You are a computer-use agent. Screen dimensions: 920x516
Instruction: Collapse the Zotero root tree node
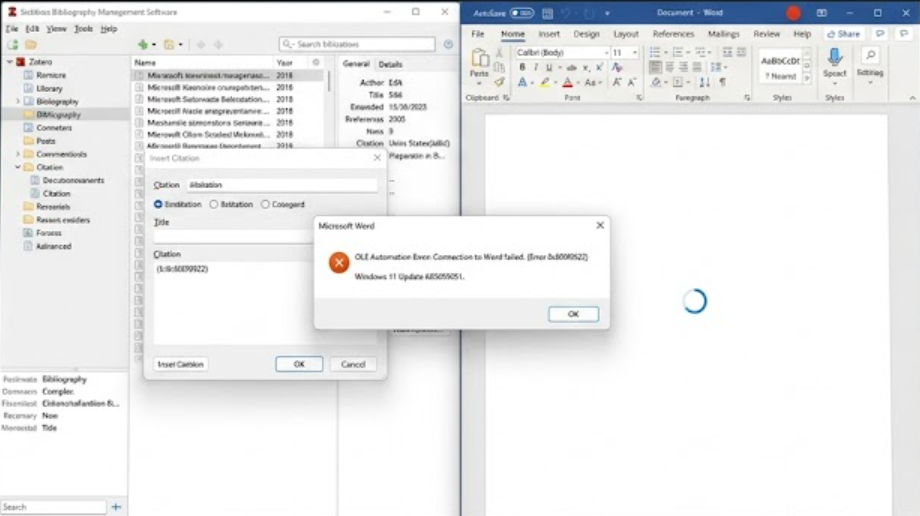click(x=10, y=62)
